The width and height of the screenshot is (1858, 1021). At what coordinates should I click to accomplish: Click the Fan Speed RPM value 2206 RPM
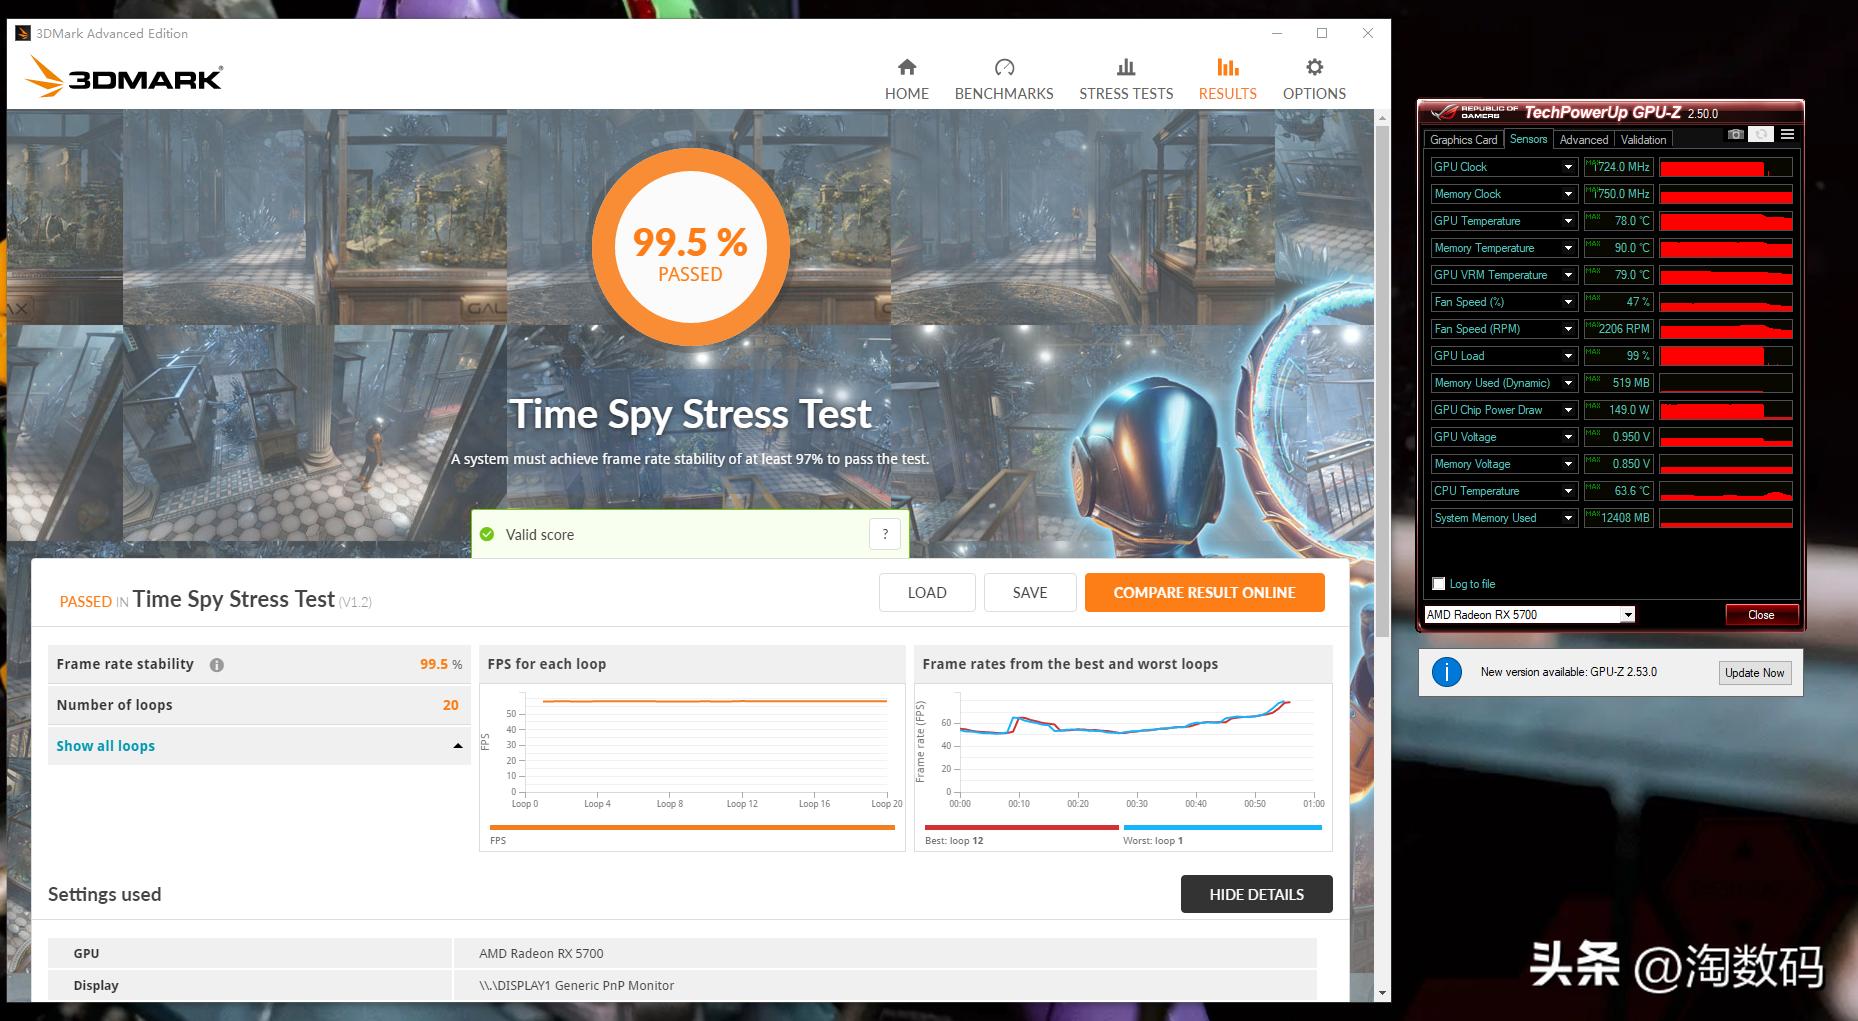1618,329
